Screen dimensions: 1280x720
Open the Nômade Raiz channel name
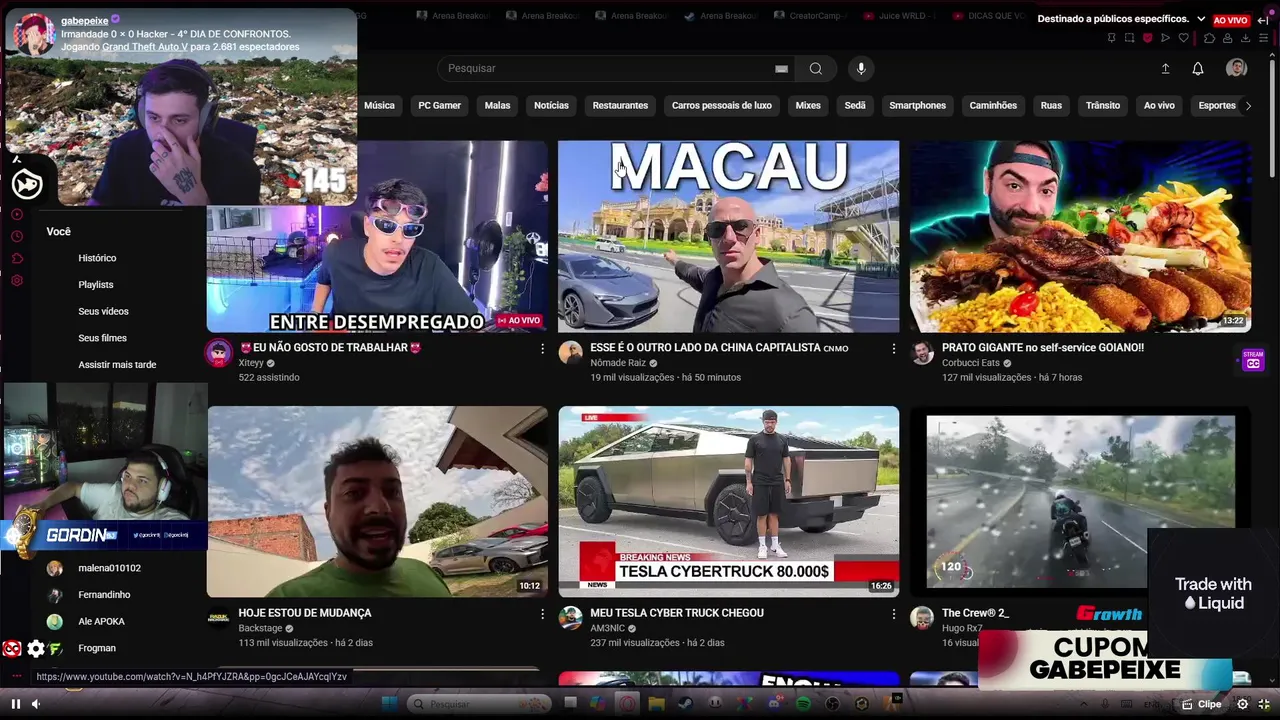618,363
